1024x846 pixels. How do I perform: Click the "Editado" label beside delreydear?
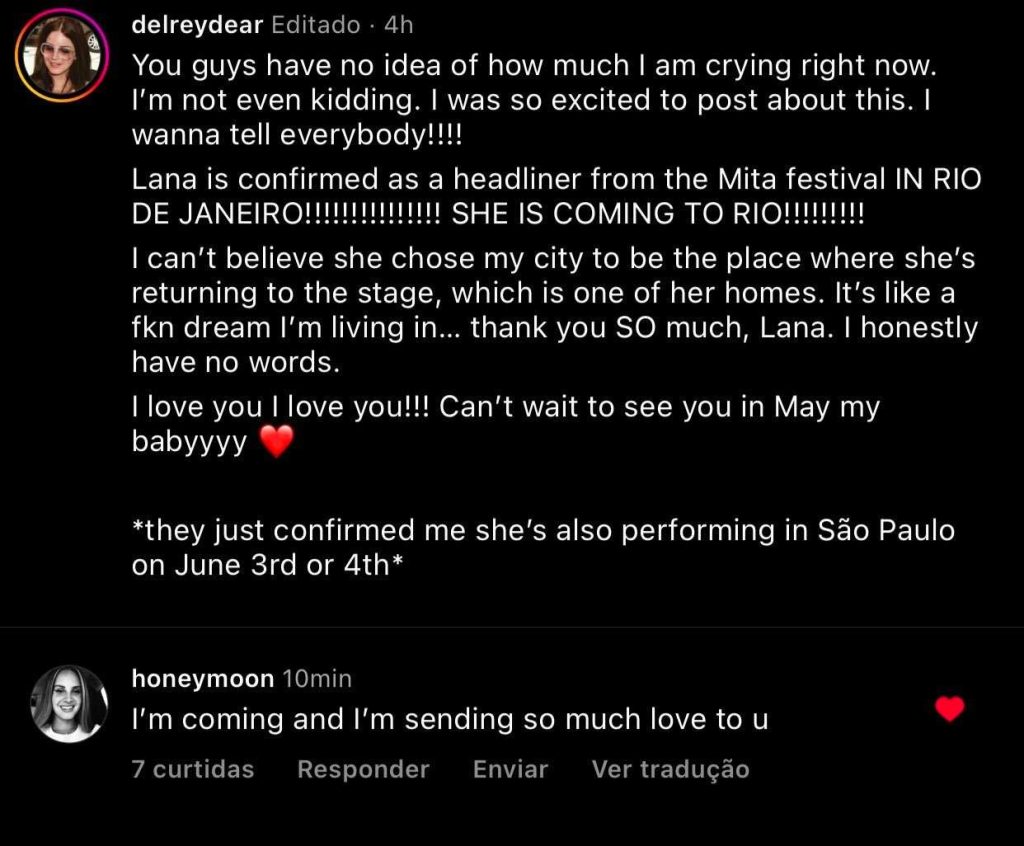pyautogui.click(x=316, y=25)
